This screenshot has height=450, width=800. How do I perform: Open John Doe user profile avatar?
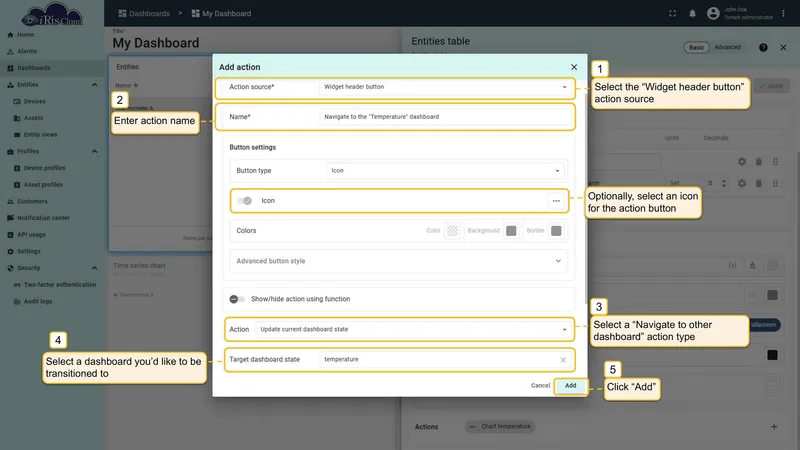pyautogui.click(x=713, y=13)
